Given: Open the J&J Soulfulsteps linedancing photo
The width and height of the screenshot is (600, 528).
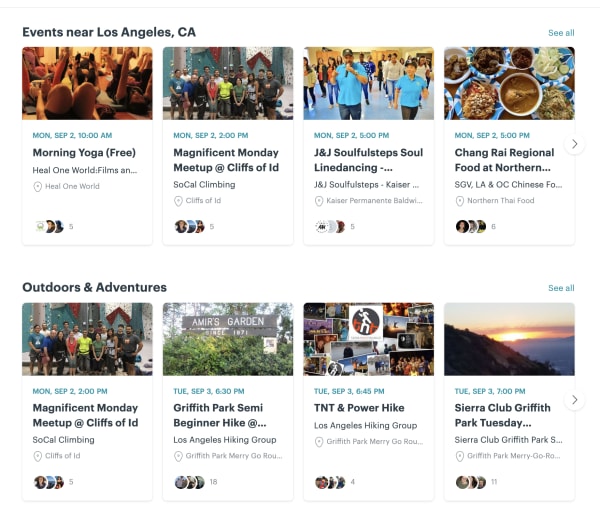Looking at the screenshot, I should click(368, 83).
